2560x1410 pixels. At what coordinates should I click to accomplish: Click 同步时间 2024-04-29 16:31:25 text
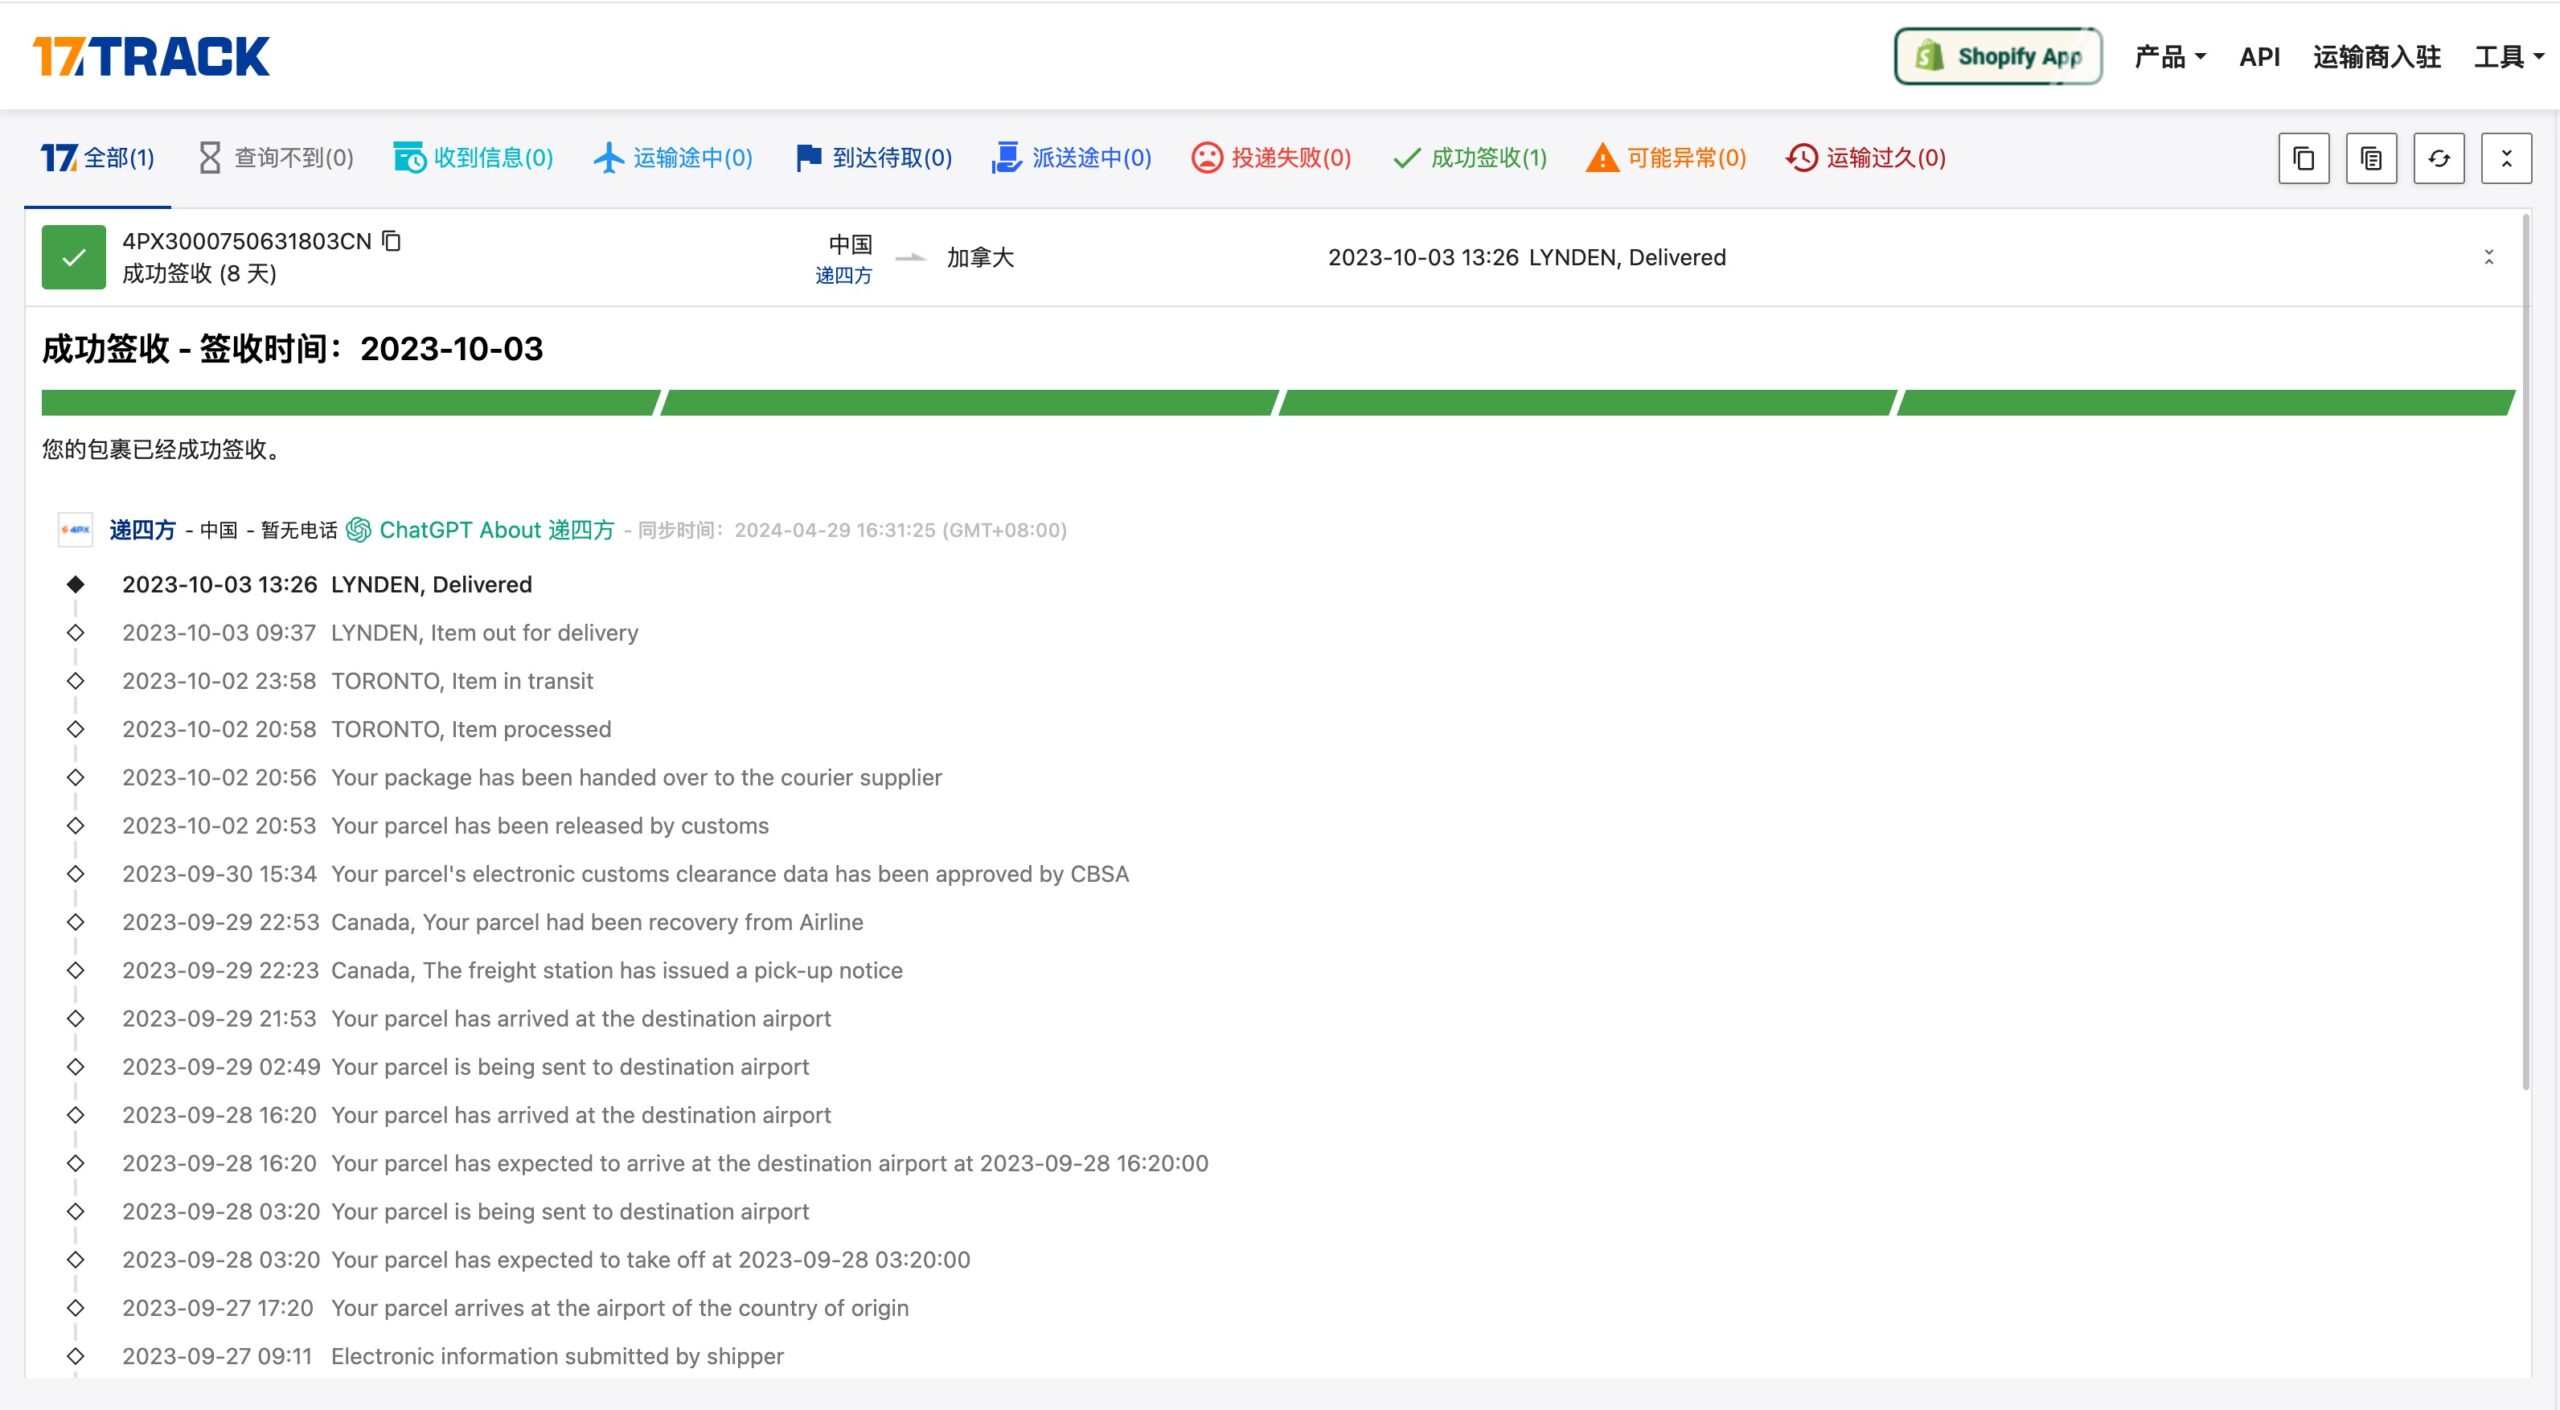852,530
